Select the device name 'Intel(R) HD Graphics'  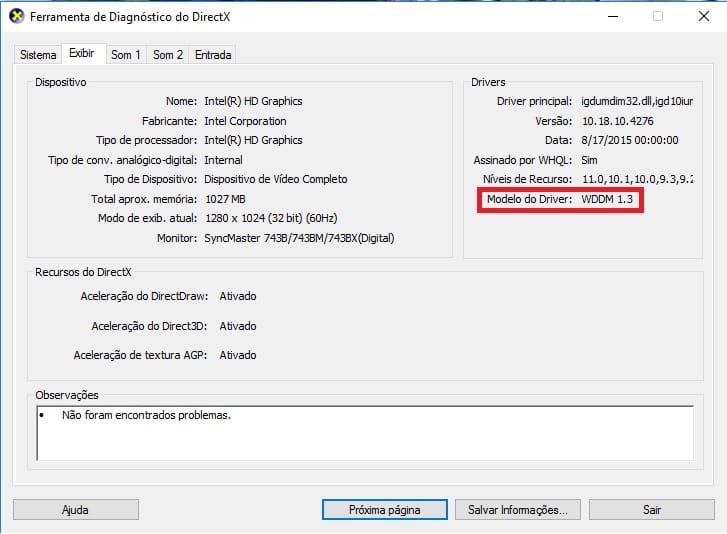coord(253,101)
